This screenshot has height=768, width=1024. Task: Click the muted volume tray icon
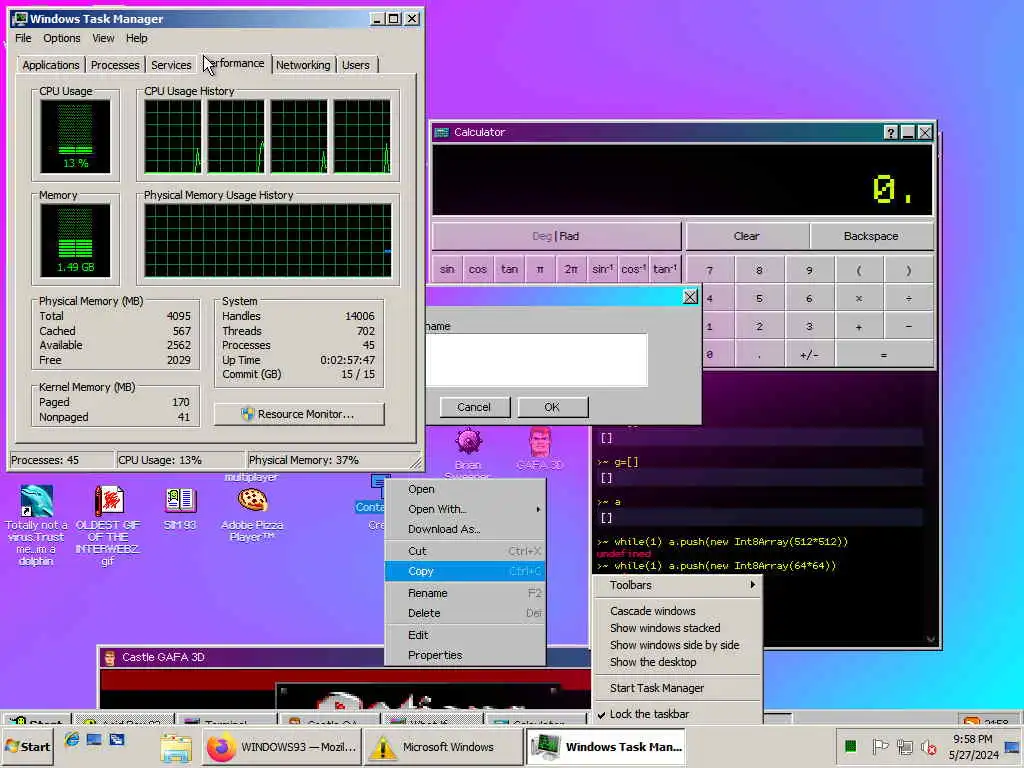click(929, 746)
